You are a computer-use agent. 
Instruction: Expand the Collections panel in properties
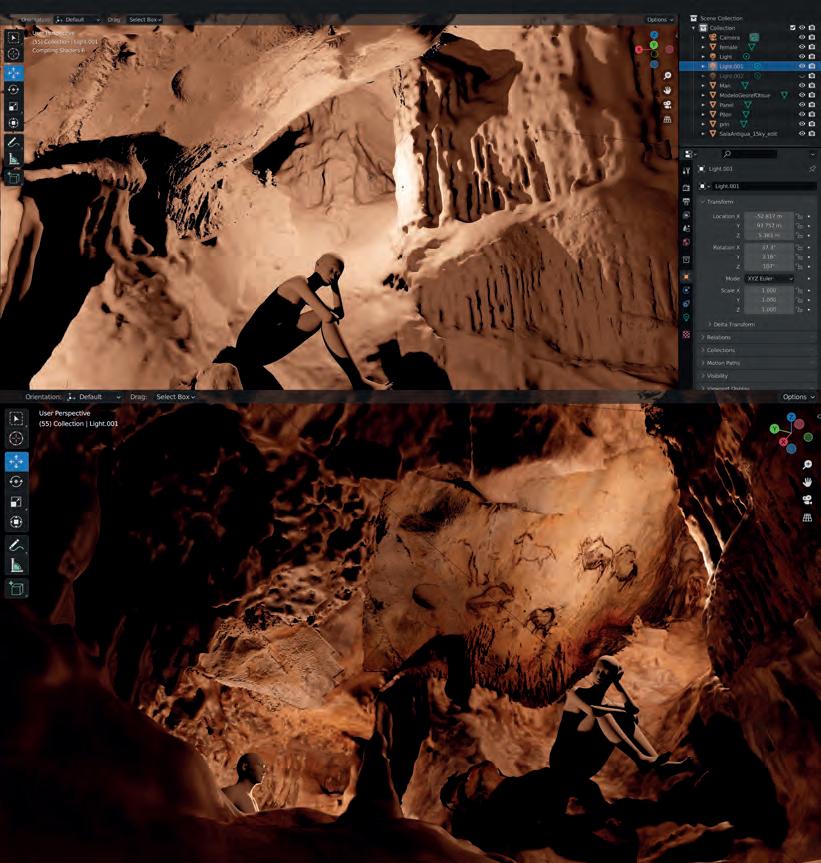point(721,350)
